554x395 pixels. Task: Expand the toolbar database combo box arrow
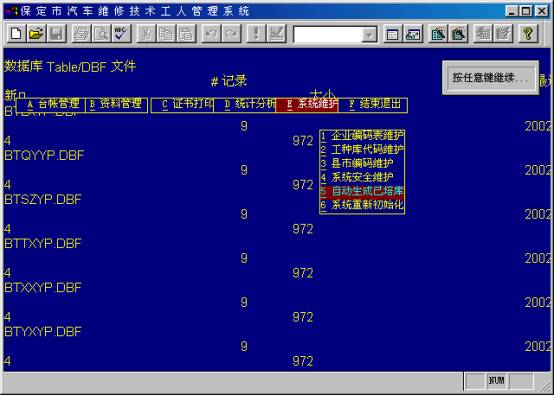pyautogui.click(x=369, y=35)
